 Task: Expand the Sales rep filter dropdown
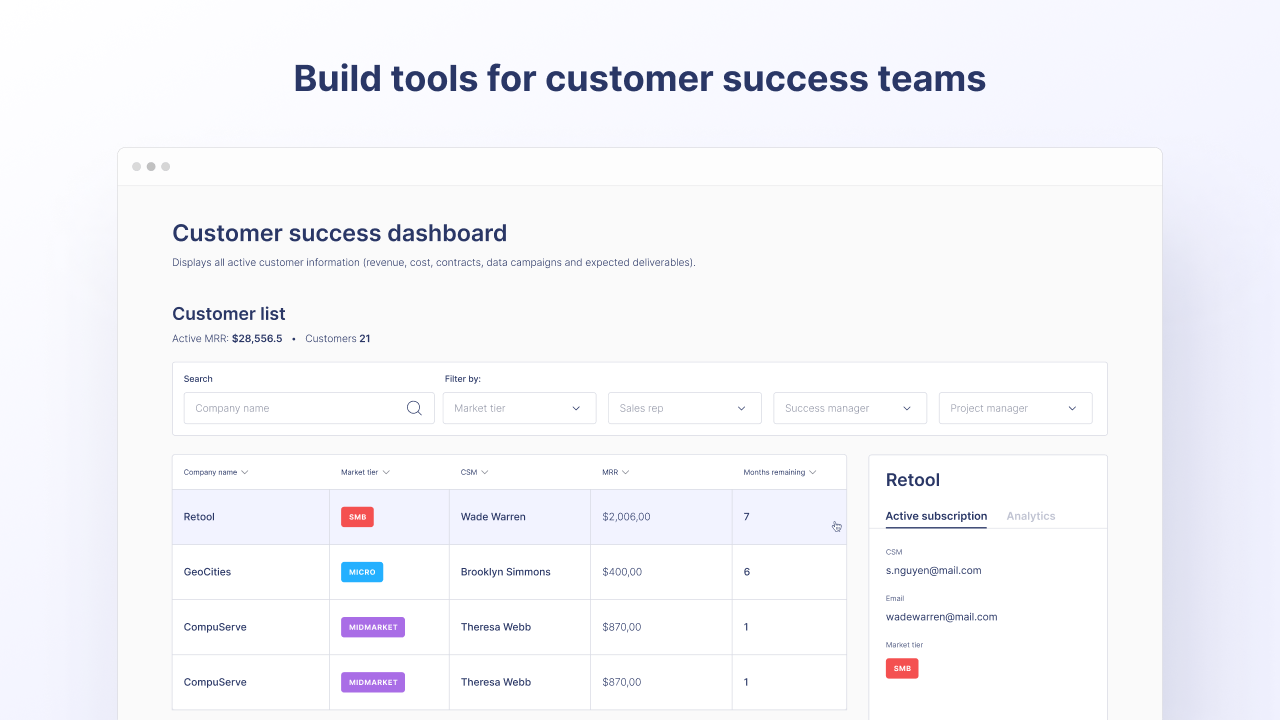684,408
